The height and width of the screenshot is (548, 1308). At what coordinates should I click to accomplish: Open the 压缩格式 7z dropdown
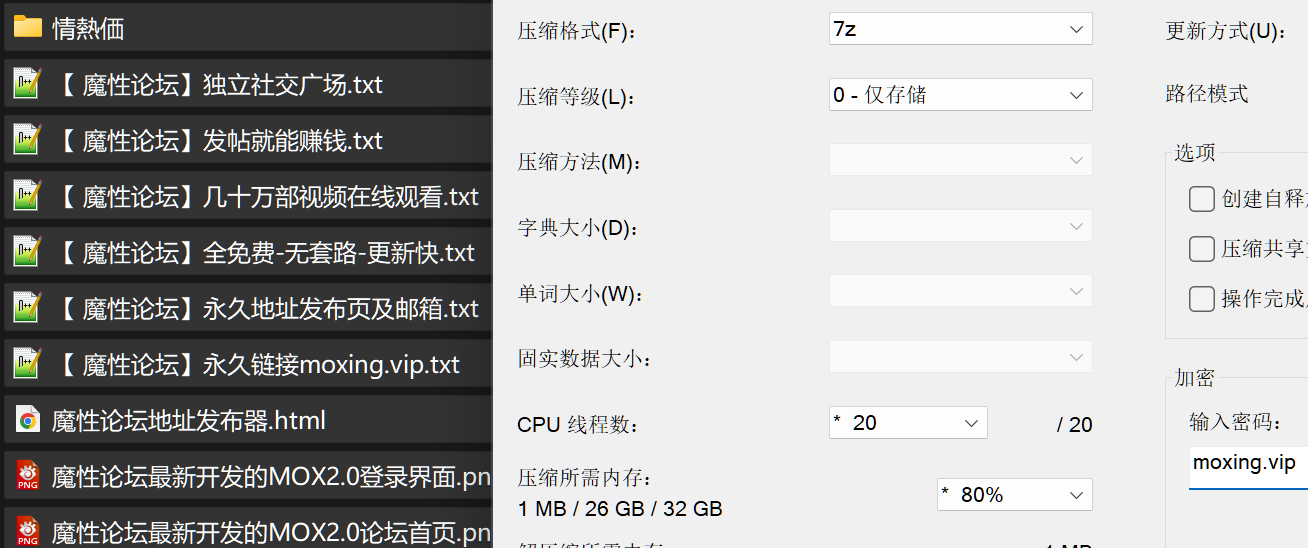click(961, 29)
